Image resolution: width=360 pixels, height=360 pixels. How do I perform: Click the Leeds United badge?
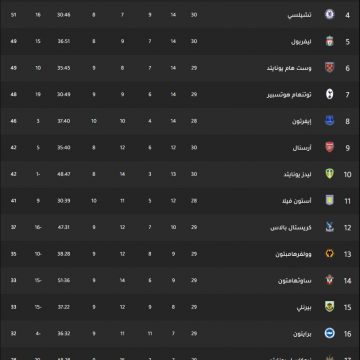coord(329,174)
